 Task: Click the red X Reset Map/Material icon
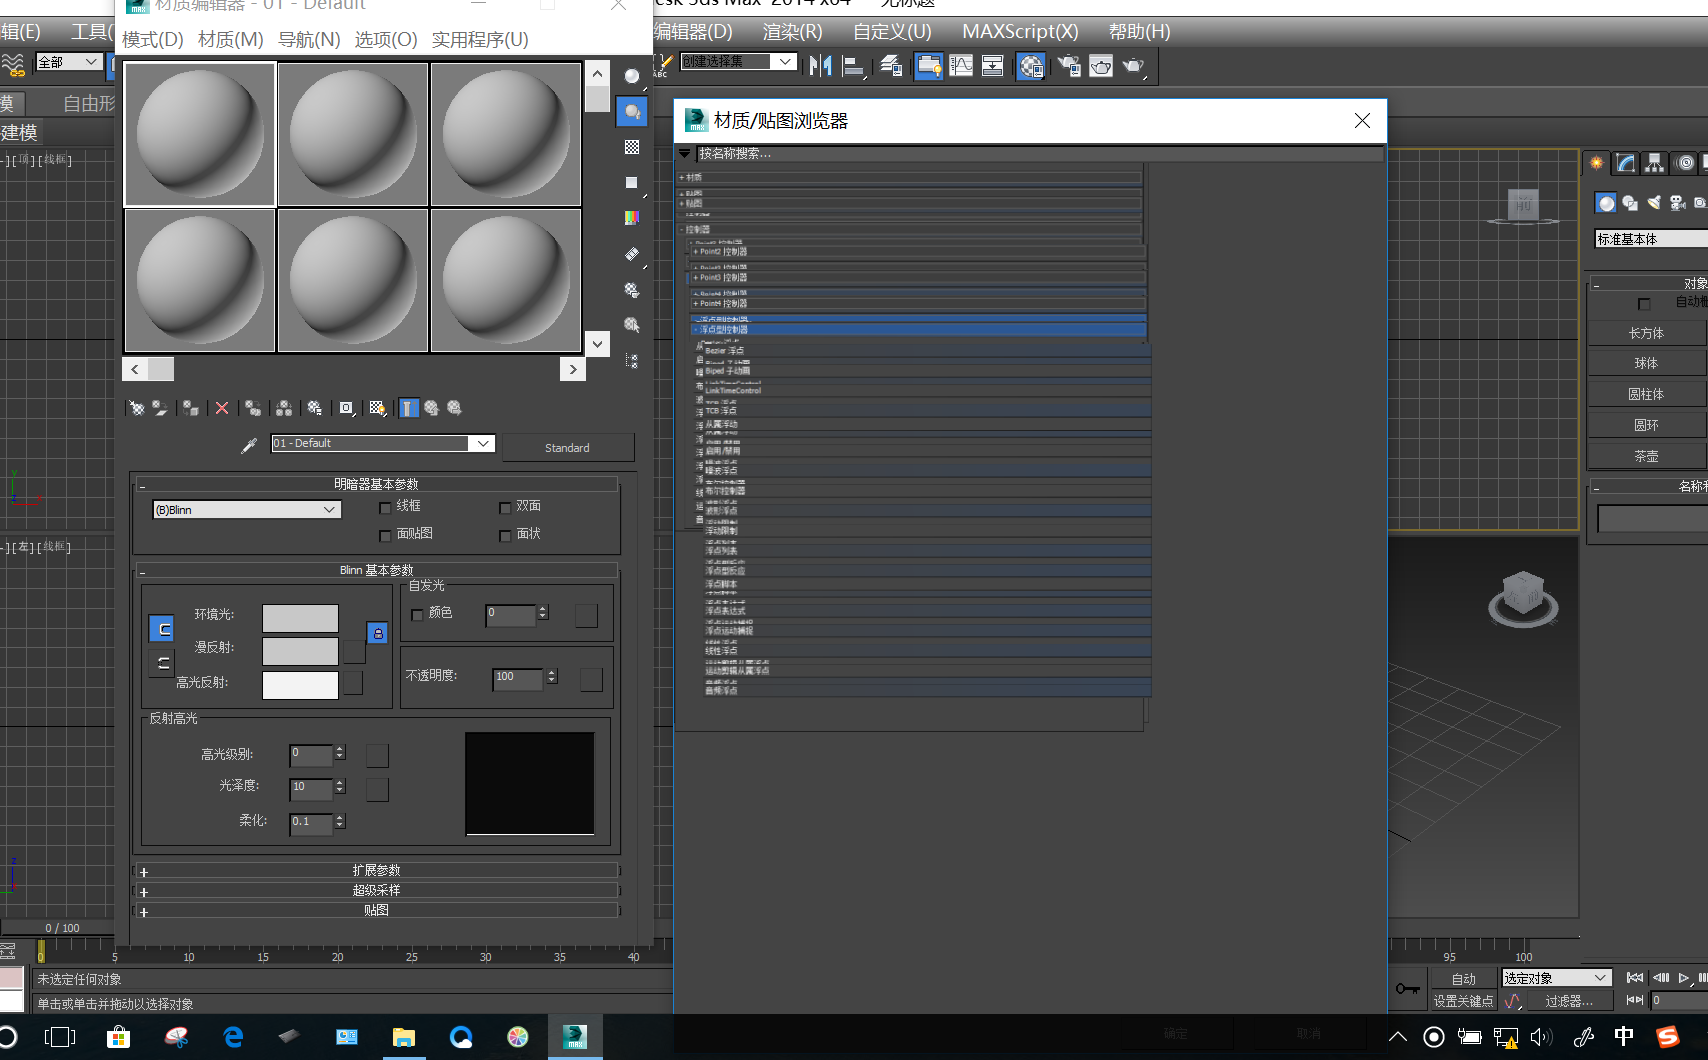222,408
